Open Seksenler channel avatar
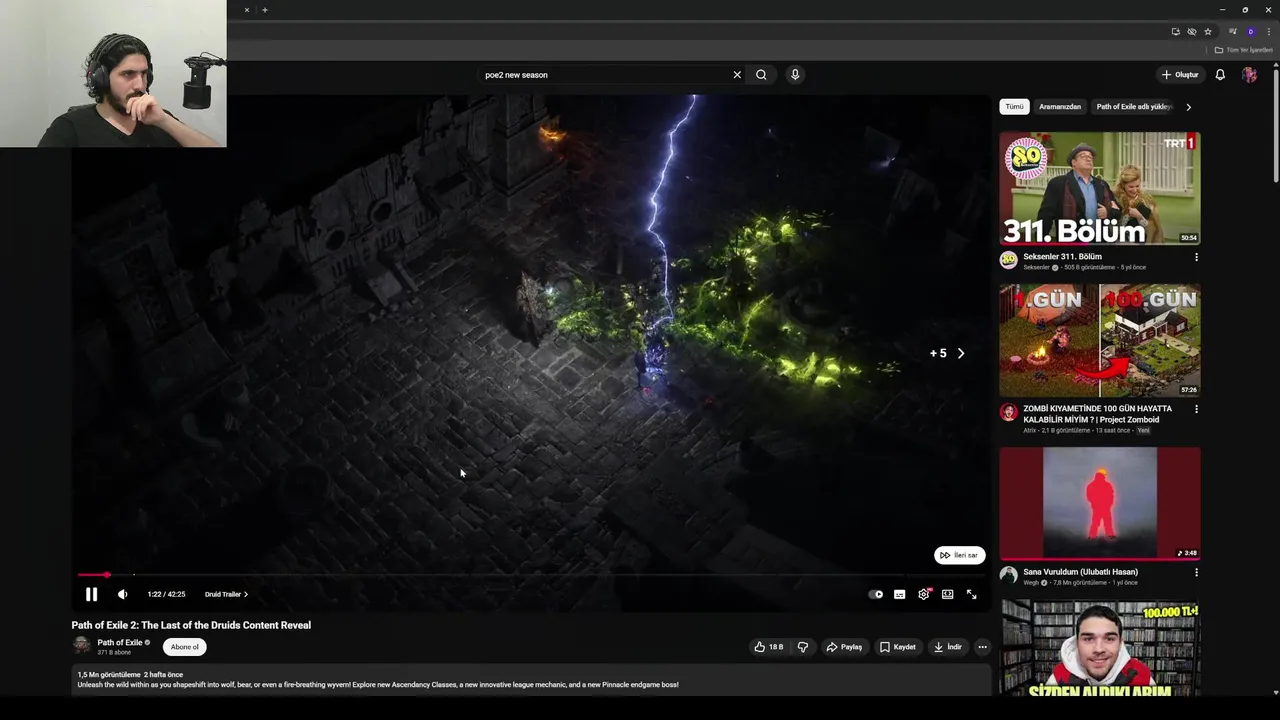The width and height of the screenshot is (1280, 720). pyautogui.click(x=1008, y=260)
